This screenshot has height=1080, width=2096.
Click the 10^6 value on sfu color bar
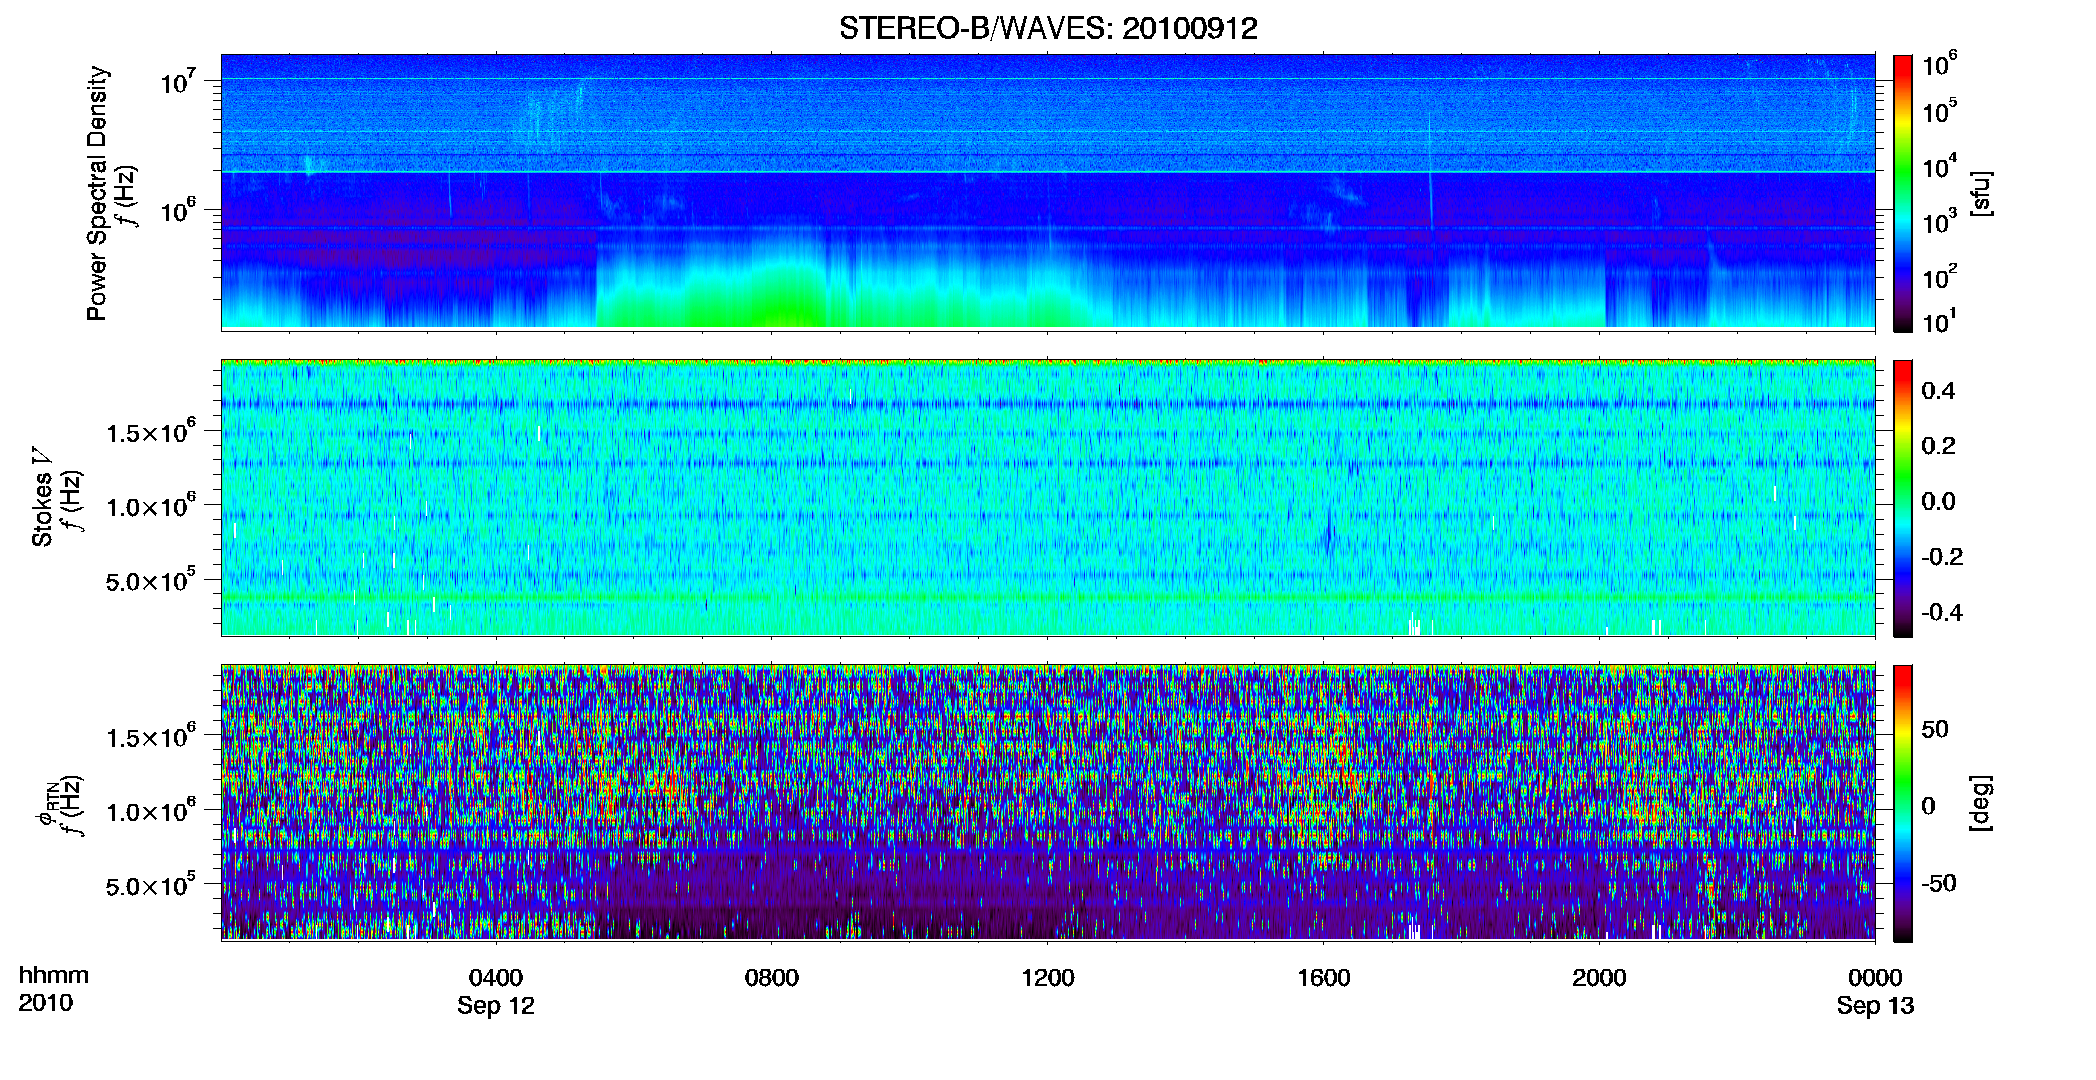(1940, 66)
